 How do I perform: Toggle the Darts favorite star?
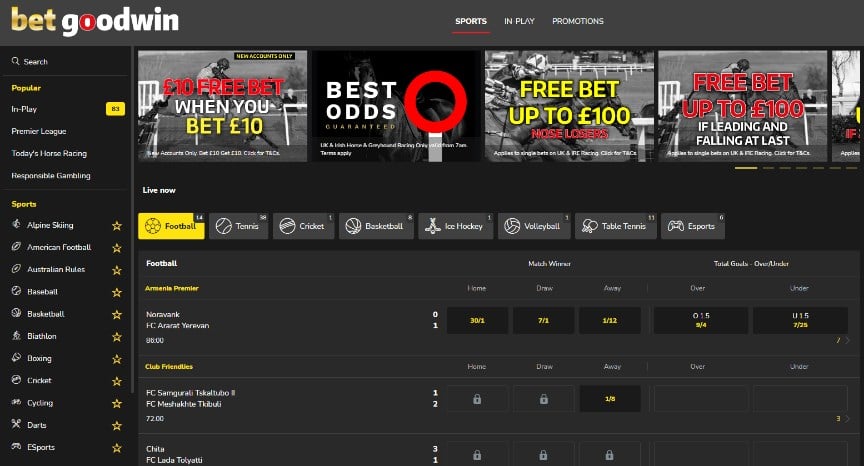[x=117, y=425]
